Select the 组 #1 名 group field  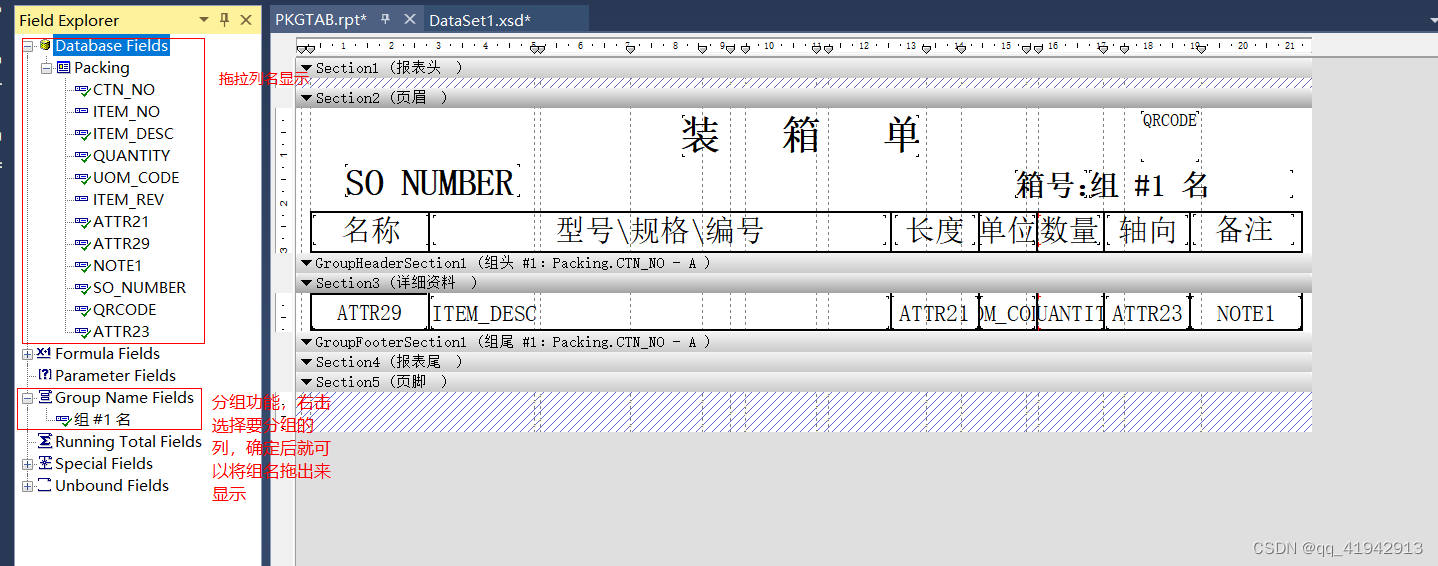[102, 420]
